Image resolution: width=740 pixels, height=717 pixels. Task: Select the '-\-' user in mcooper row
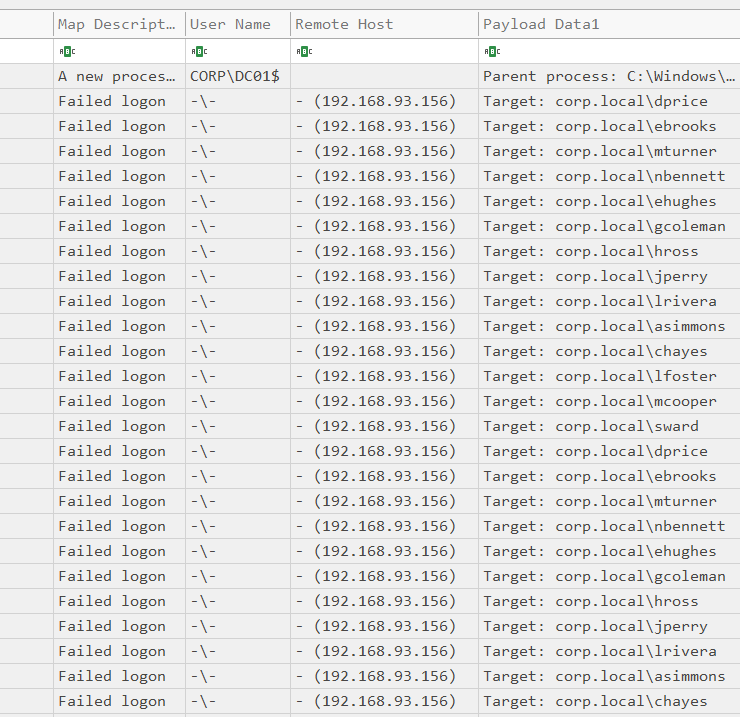pos(238,401)
